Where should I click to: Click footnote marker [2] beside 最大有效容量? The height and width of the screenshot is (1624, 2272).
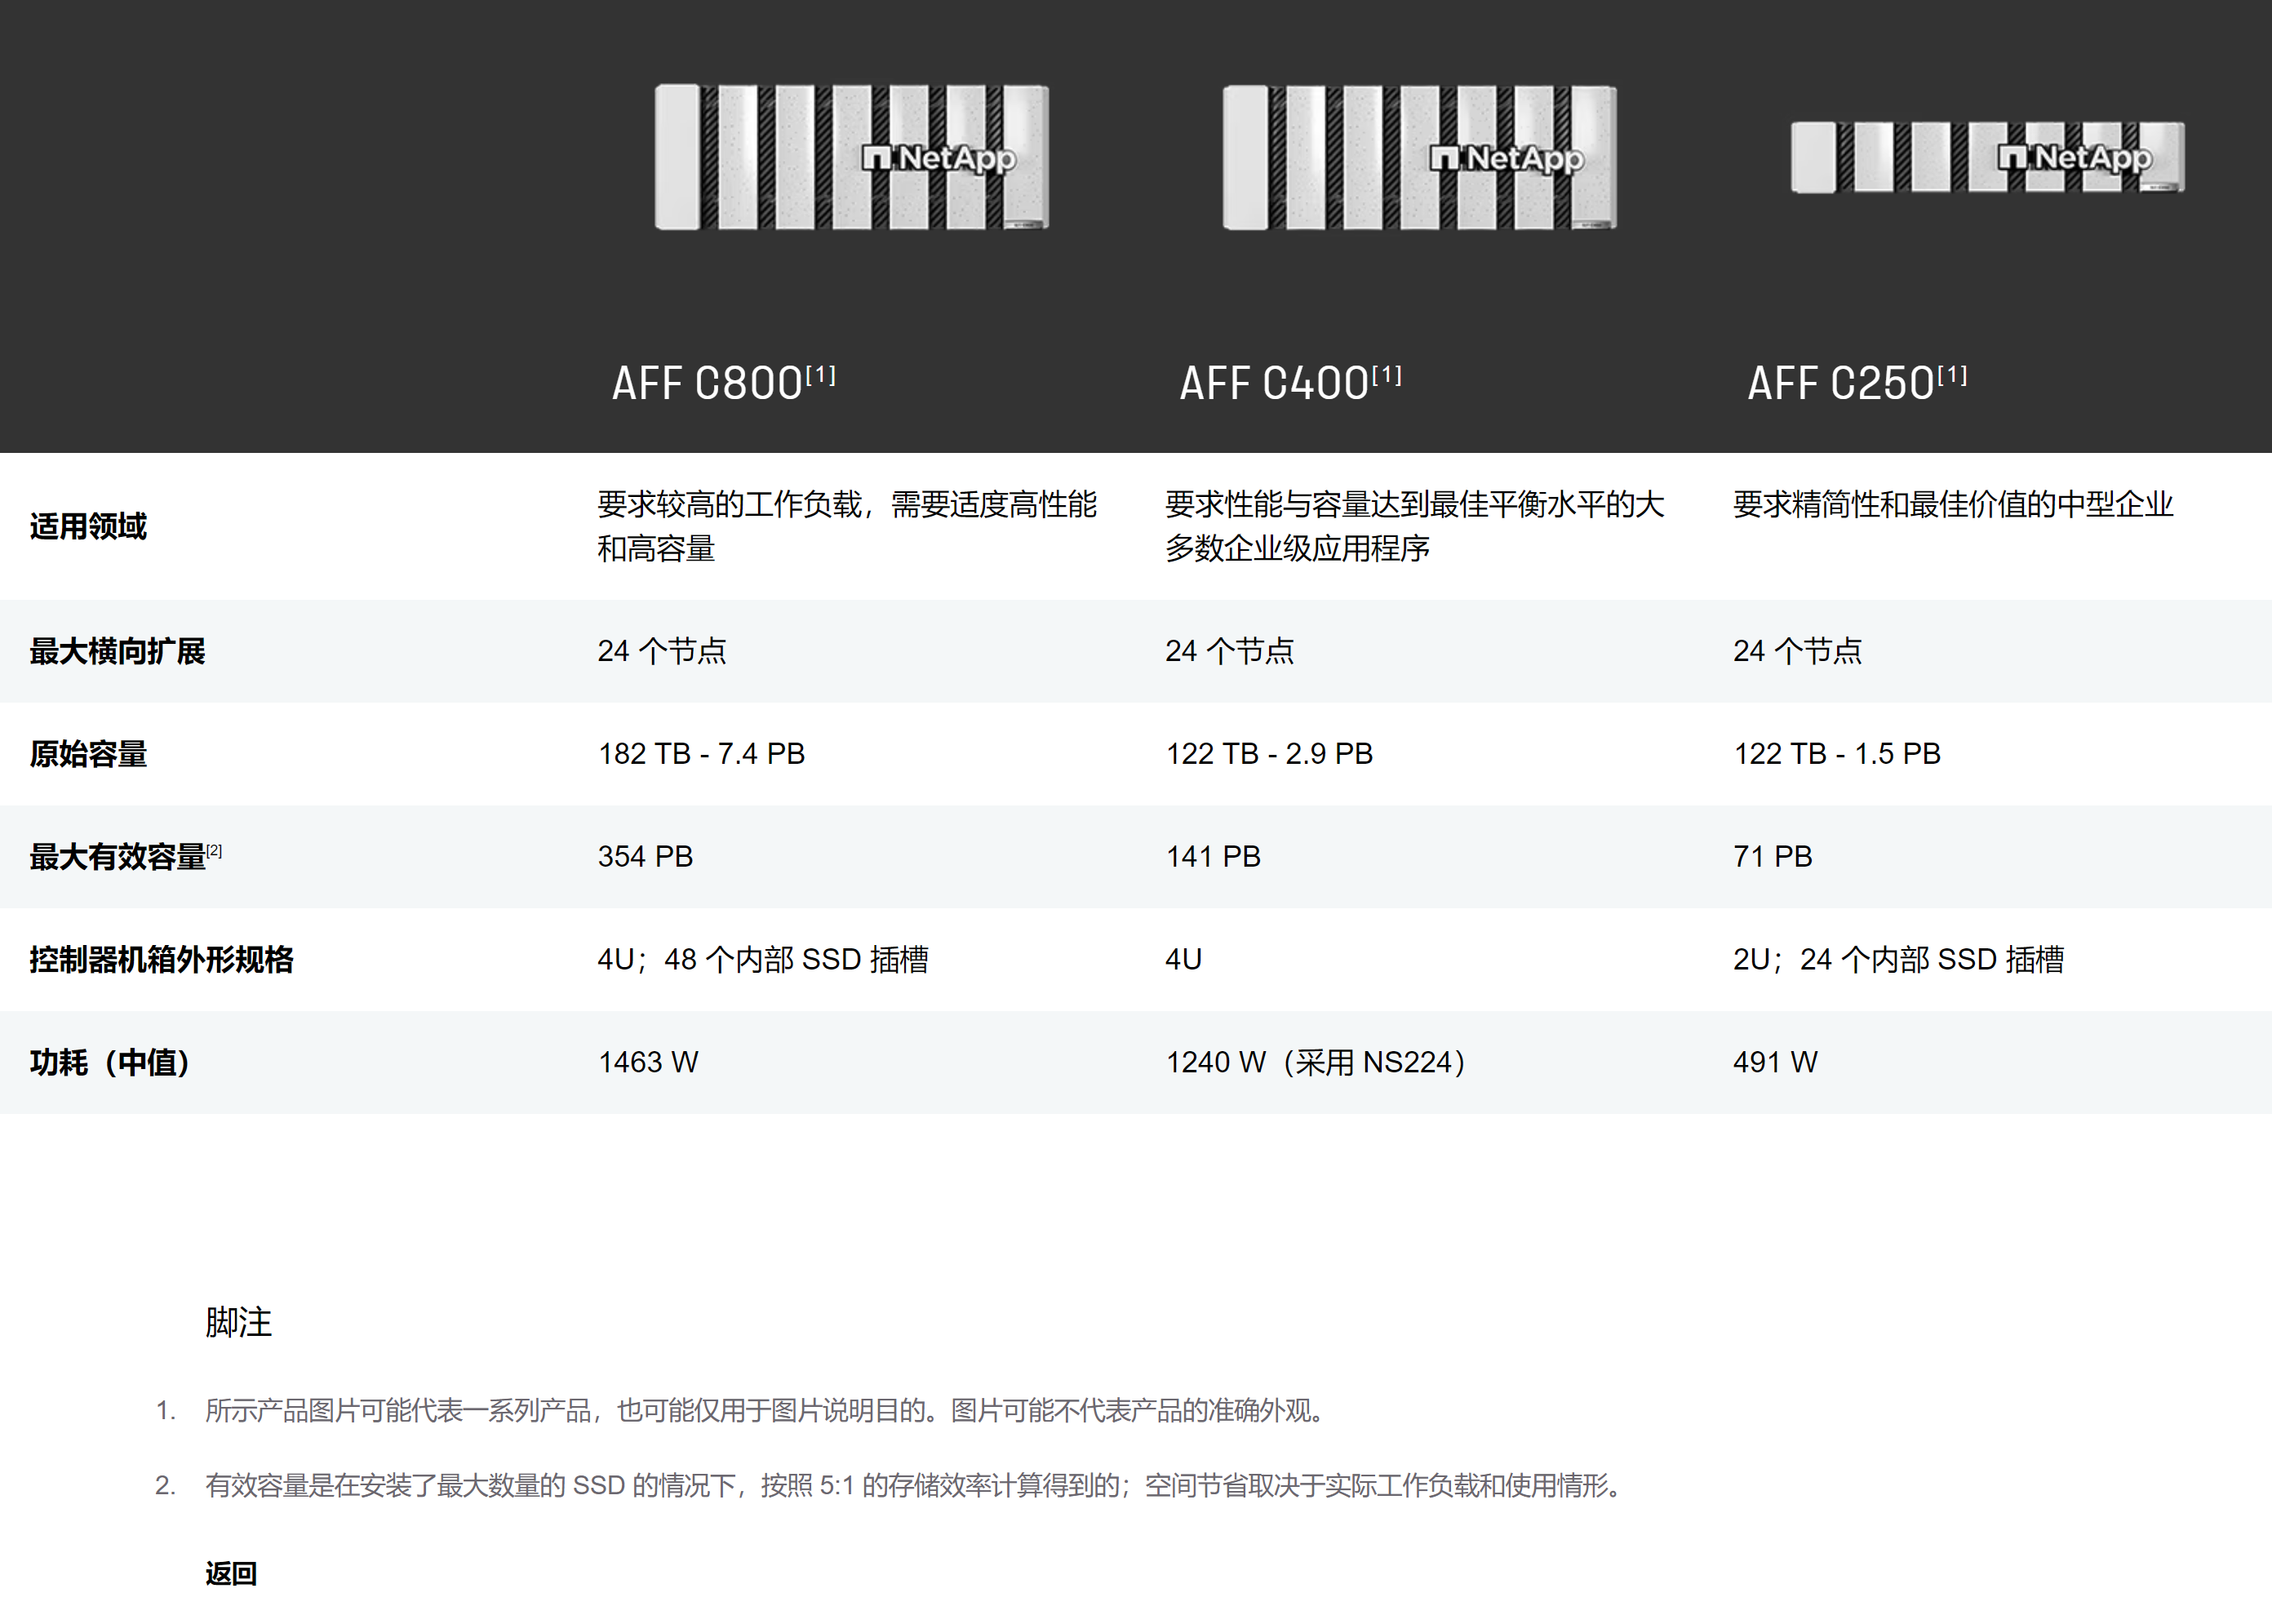[215, 850]
